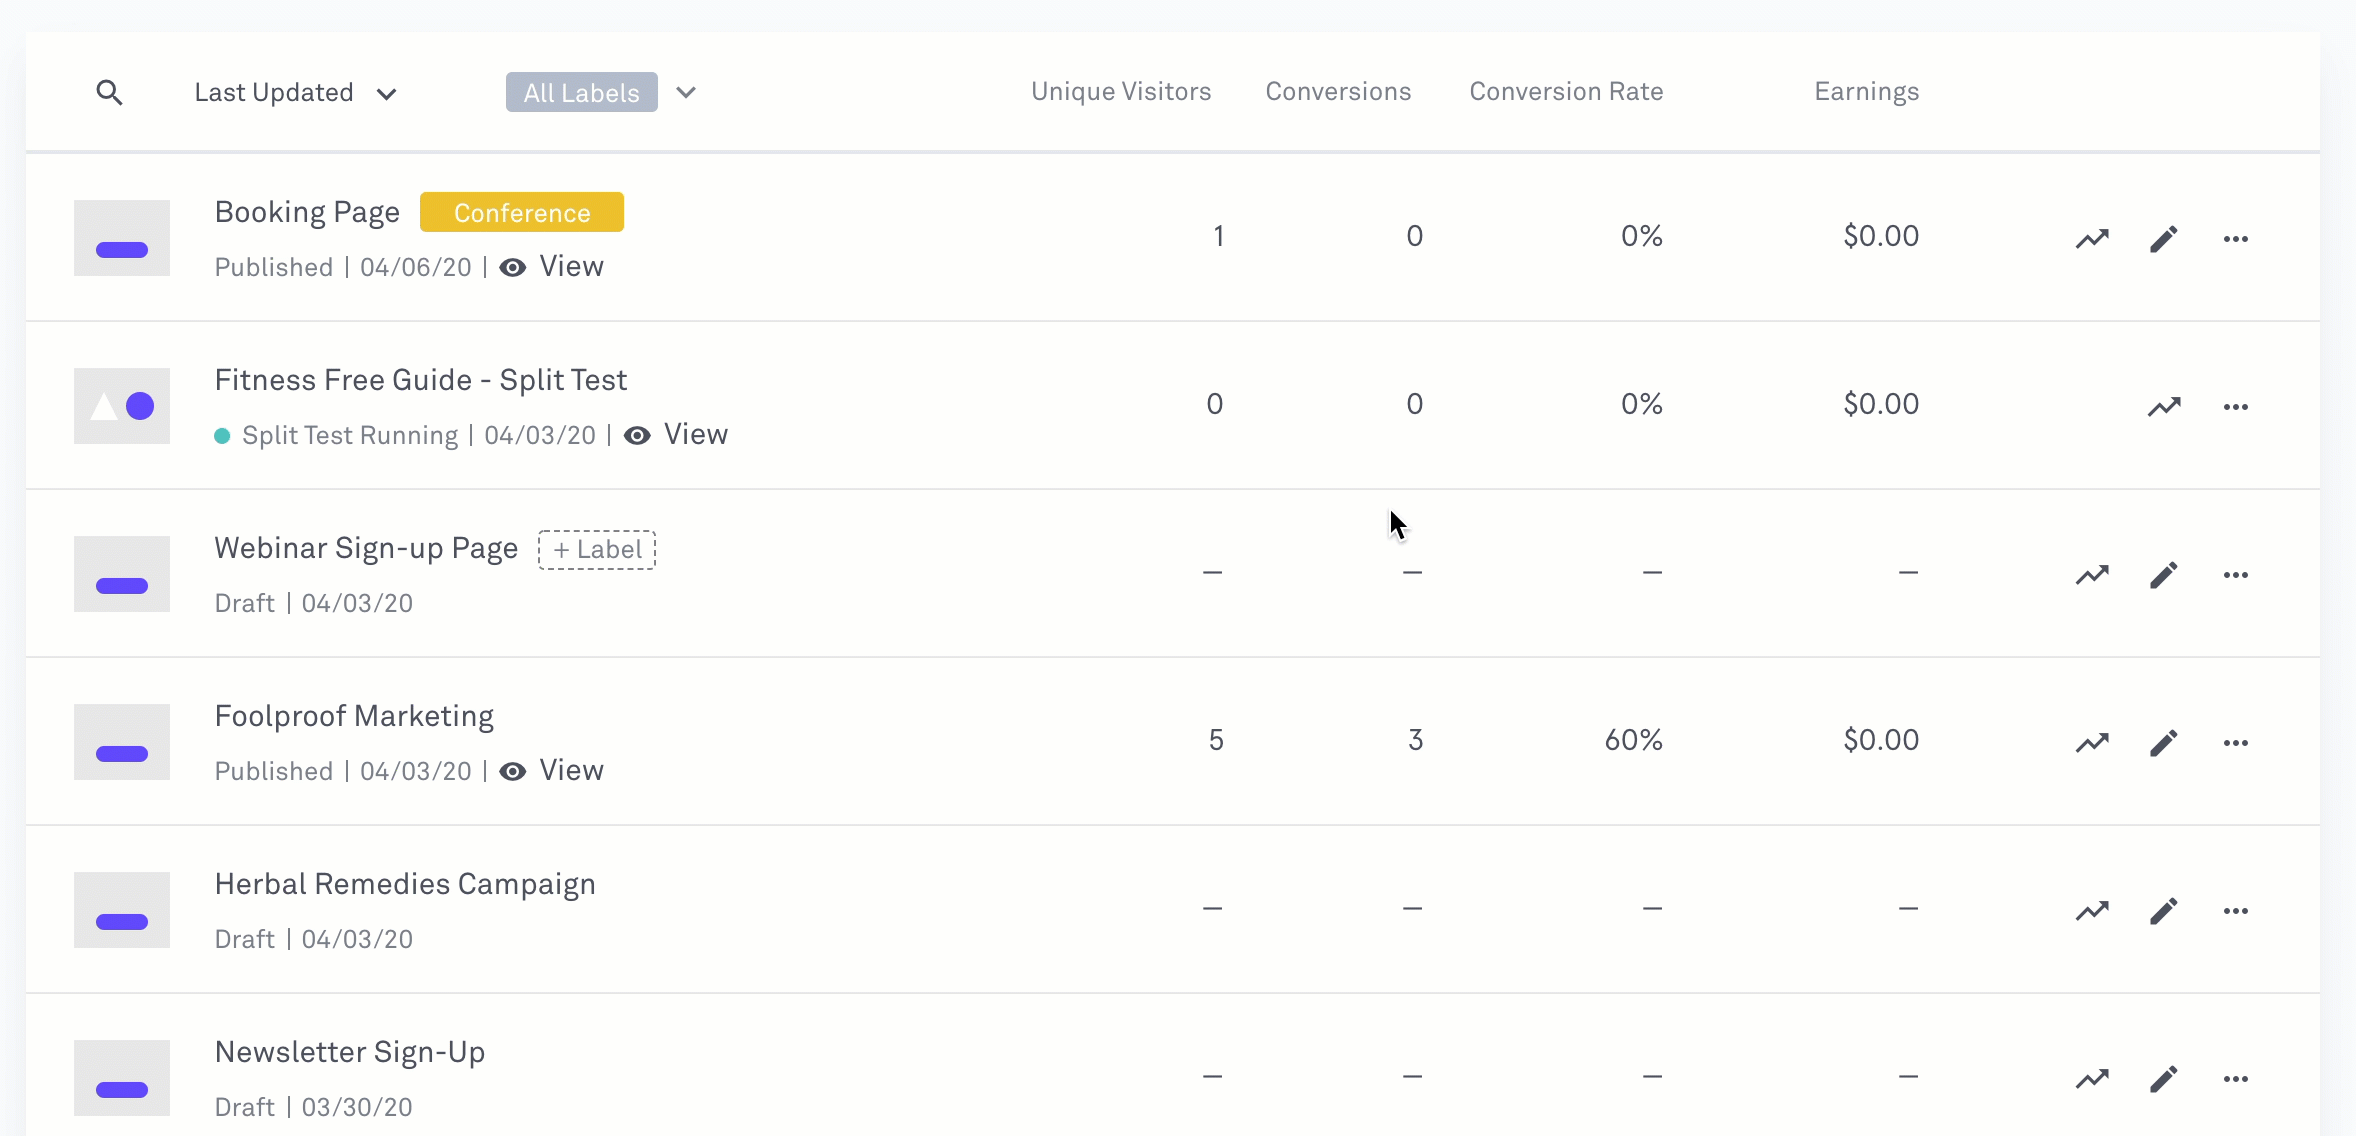Open the Herbal Remedies Campaign title
2356x1136 pixels.
point(405,884)
